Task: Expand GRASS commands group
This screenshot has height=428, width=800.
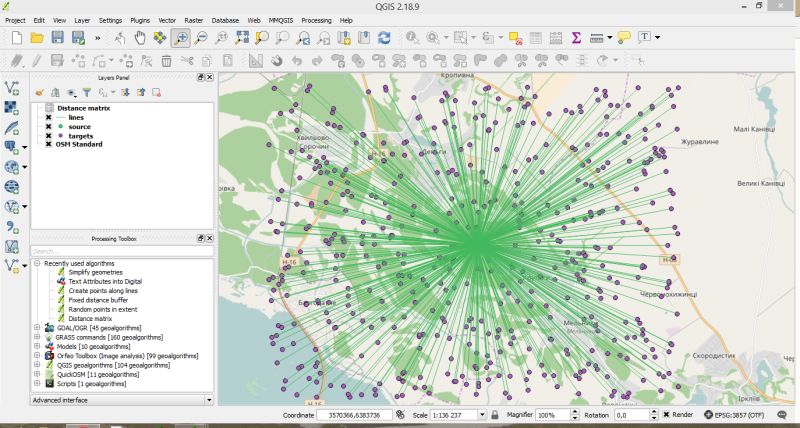Action: [37, 337]
